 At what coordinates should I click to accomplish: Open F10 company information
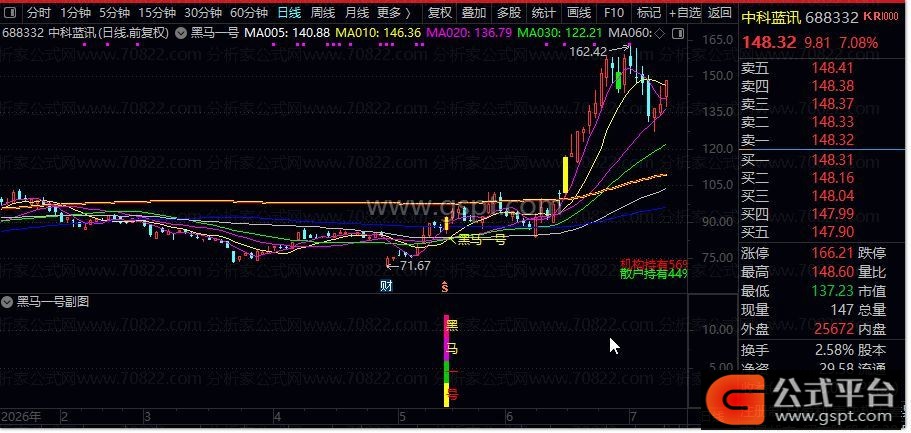(x=614, y=13)
